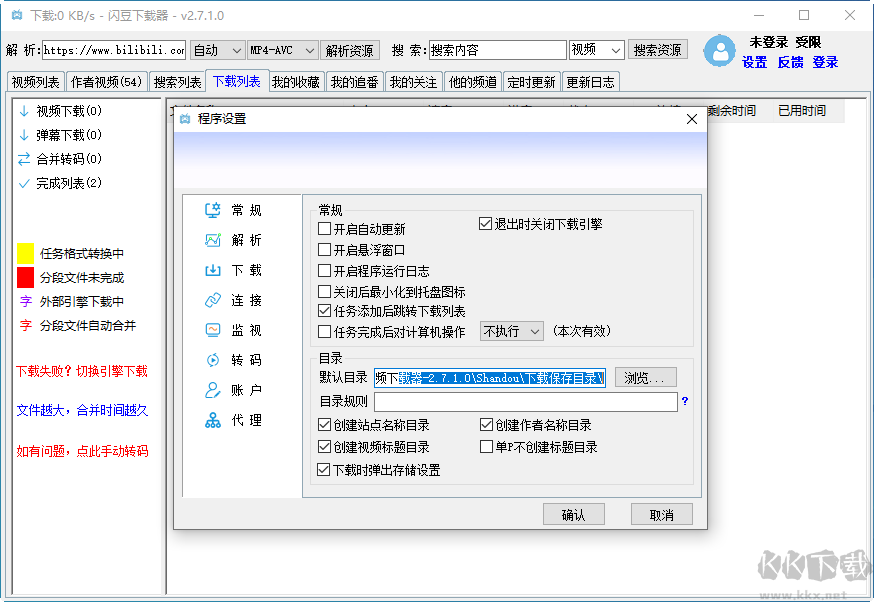874x602 pixels.
Task: Click 下载失败？切换引擎下载 link
Action: tap(81, 371)
